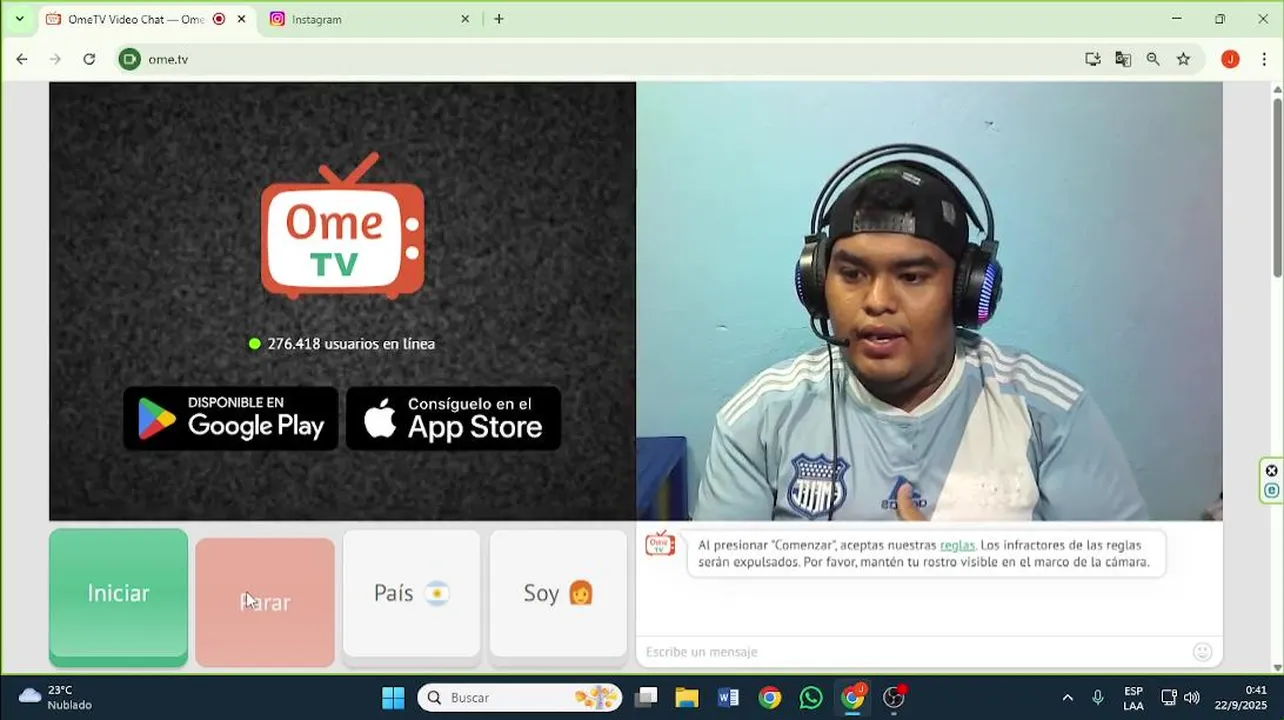Open a new browser tab
The width and height of the screenshot is (1284, 720).
click(499, 19)
